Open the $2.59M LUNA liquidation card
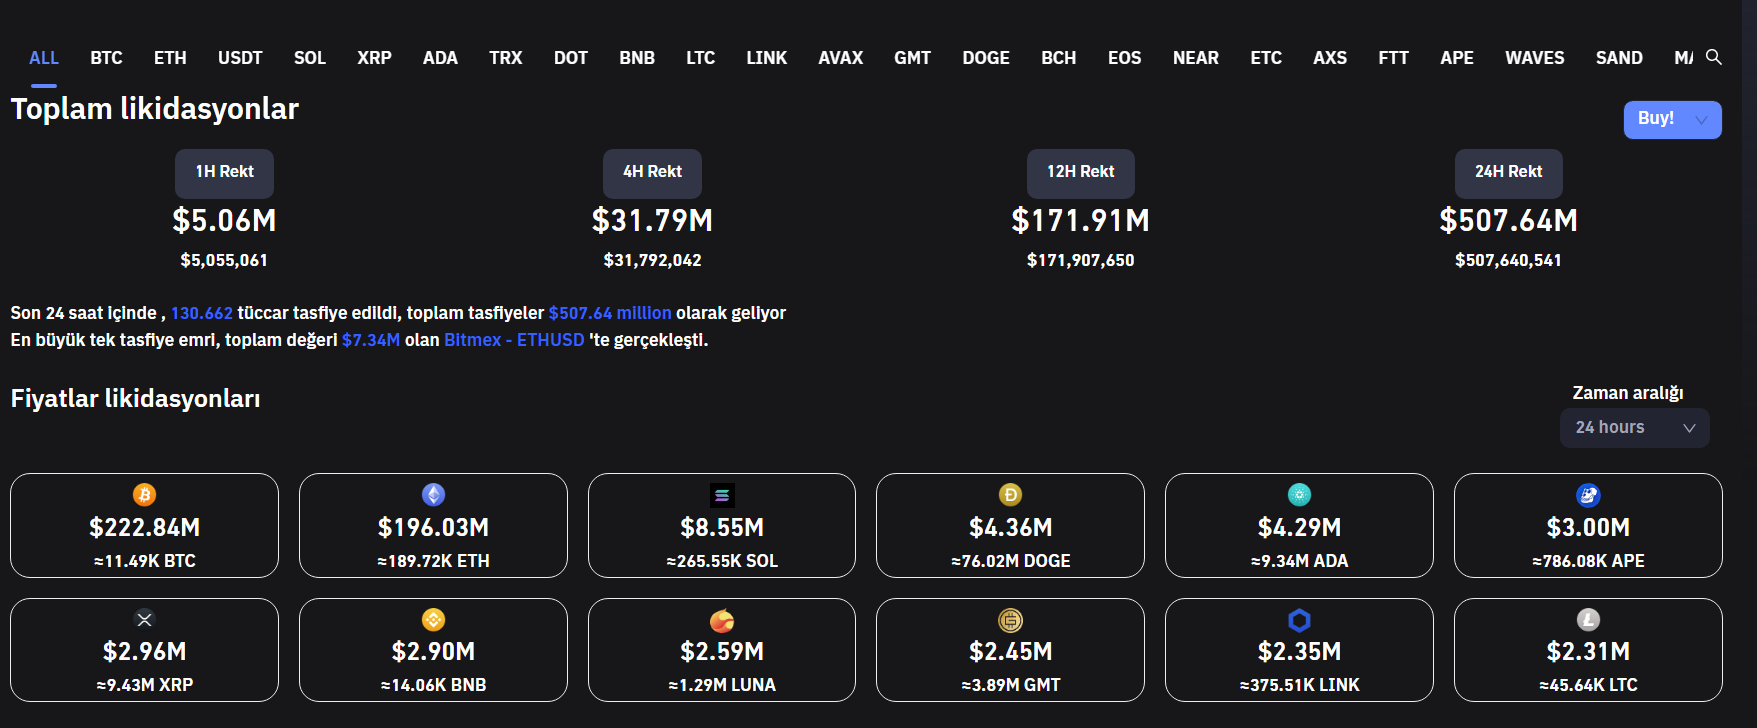Screen dimensions: 1757x728 coord(722,651)
